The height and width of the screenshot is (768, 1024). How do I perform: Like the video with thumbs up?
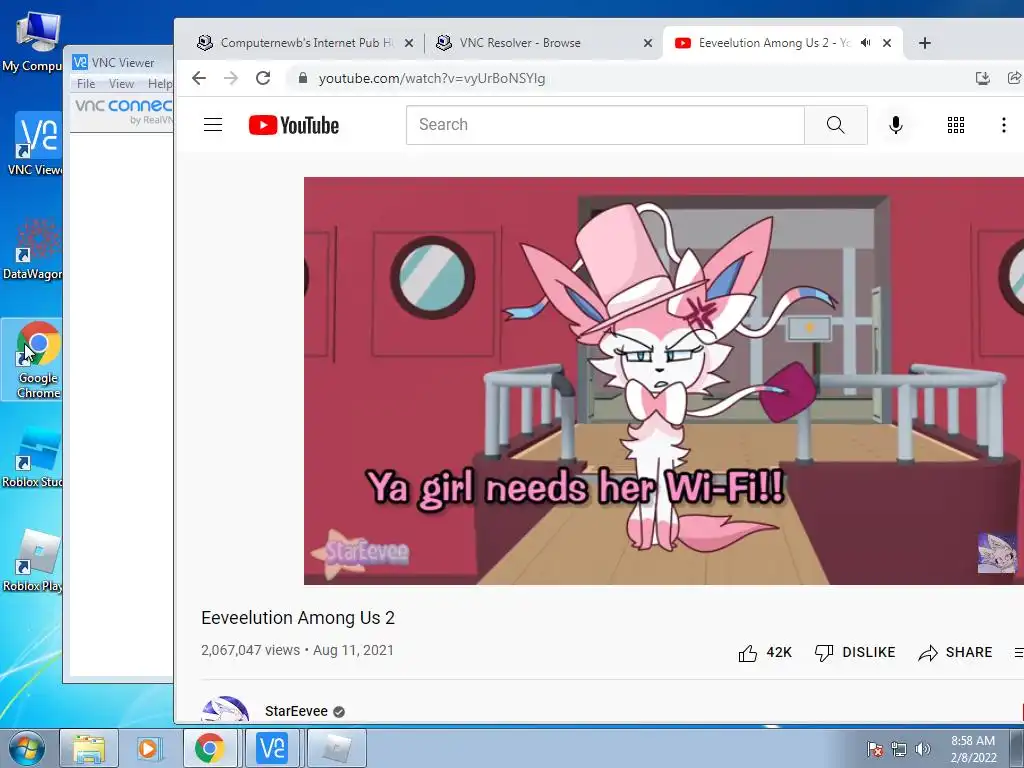[x=765, y=652]
